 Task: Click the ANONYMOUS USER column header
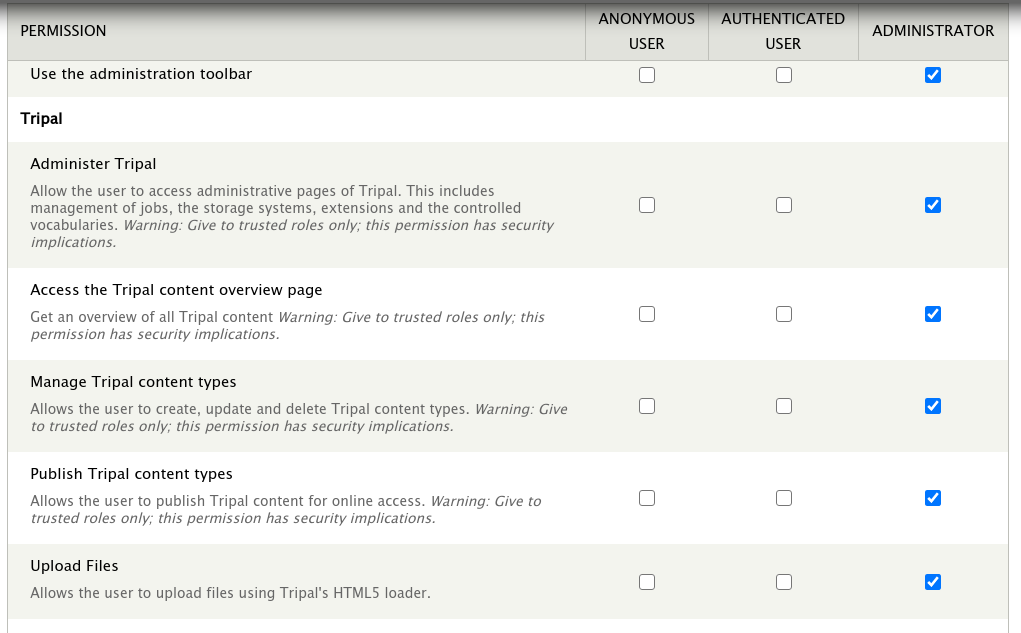coord(647,31)
